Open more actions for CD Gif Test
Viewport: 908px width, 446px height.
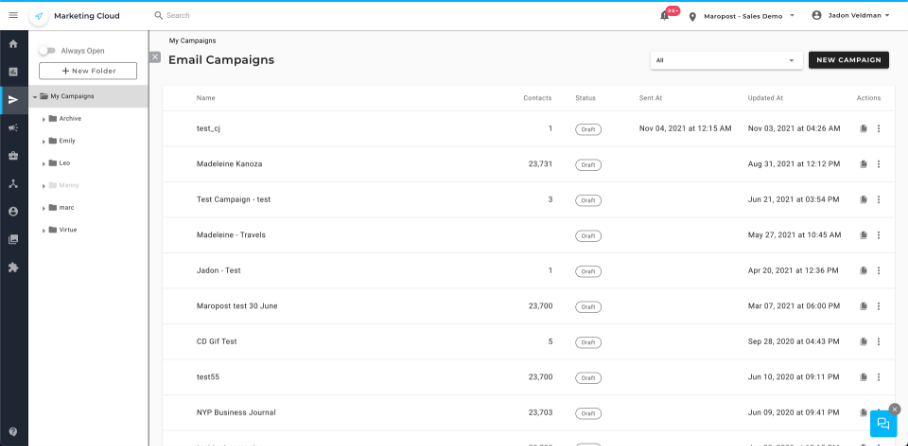878,342
